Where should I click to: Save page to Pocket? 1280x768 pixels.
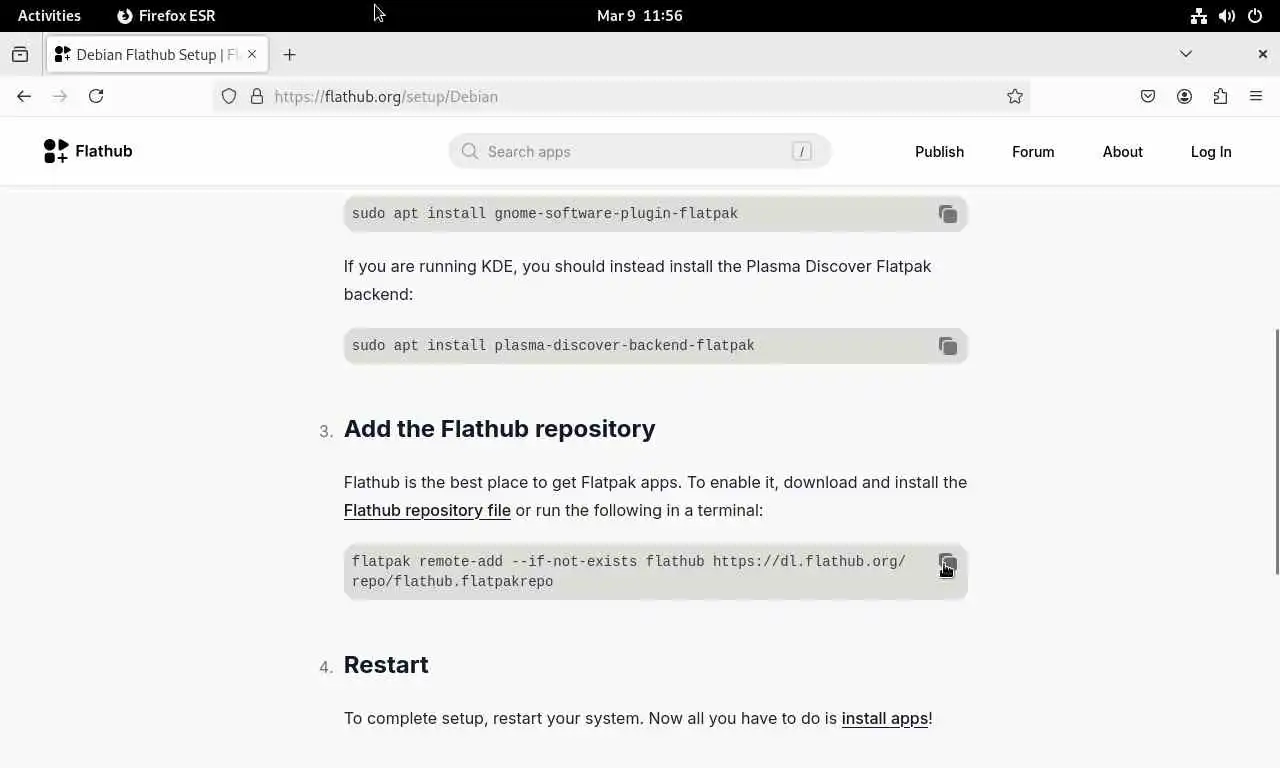[1148, 96]
